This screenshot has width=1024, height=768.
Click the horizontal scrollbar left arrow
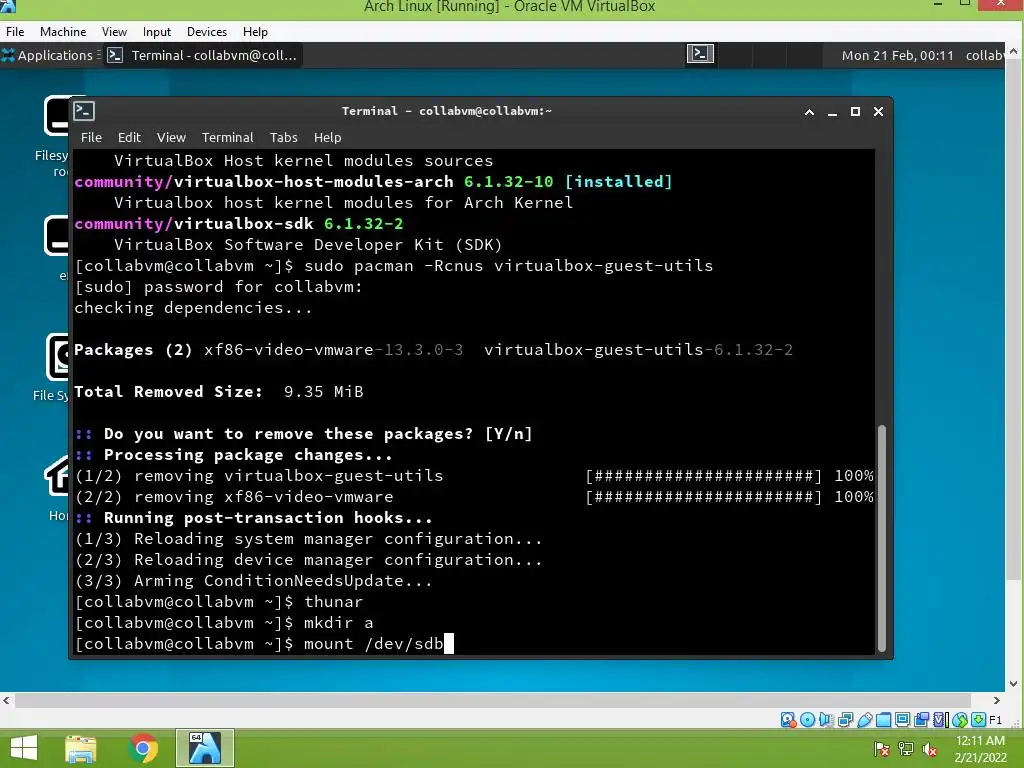7,700
